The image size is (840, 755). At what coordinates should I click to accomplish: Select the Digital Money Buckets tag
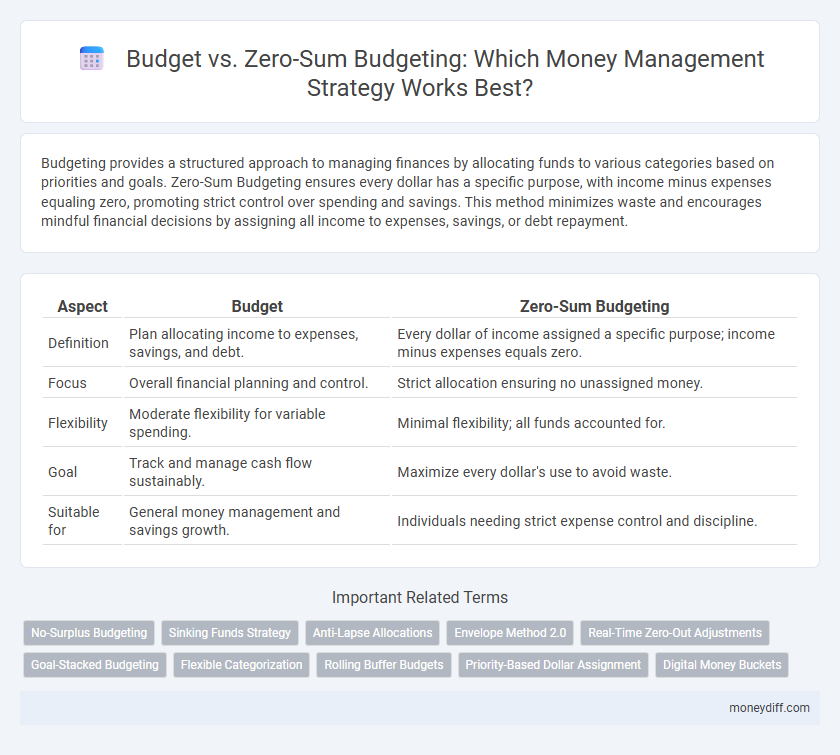(722, 664)
